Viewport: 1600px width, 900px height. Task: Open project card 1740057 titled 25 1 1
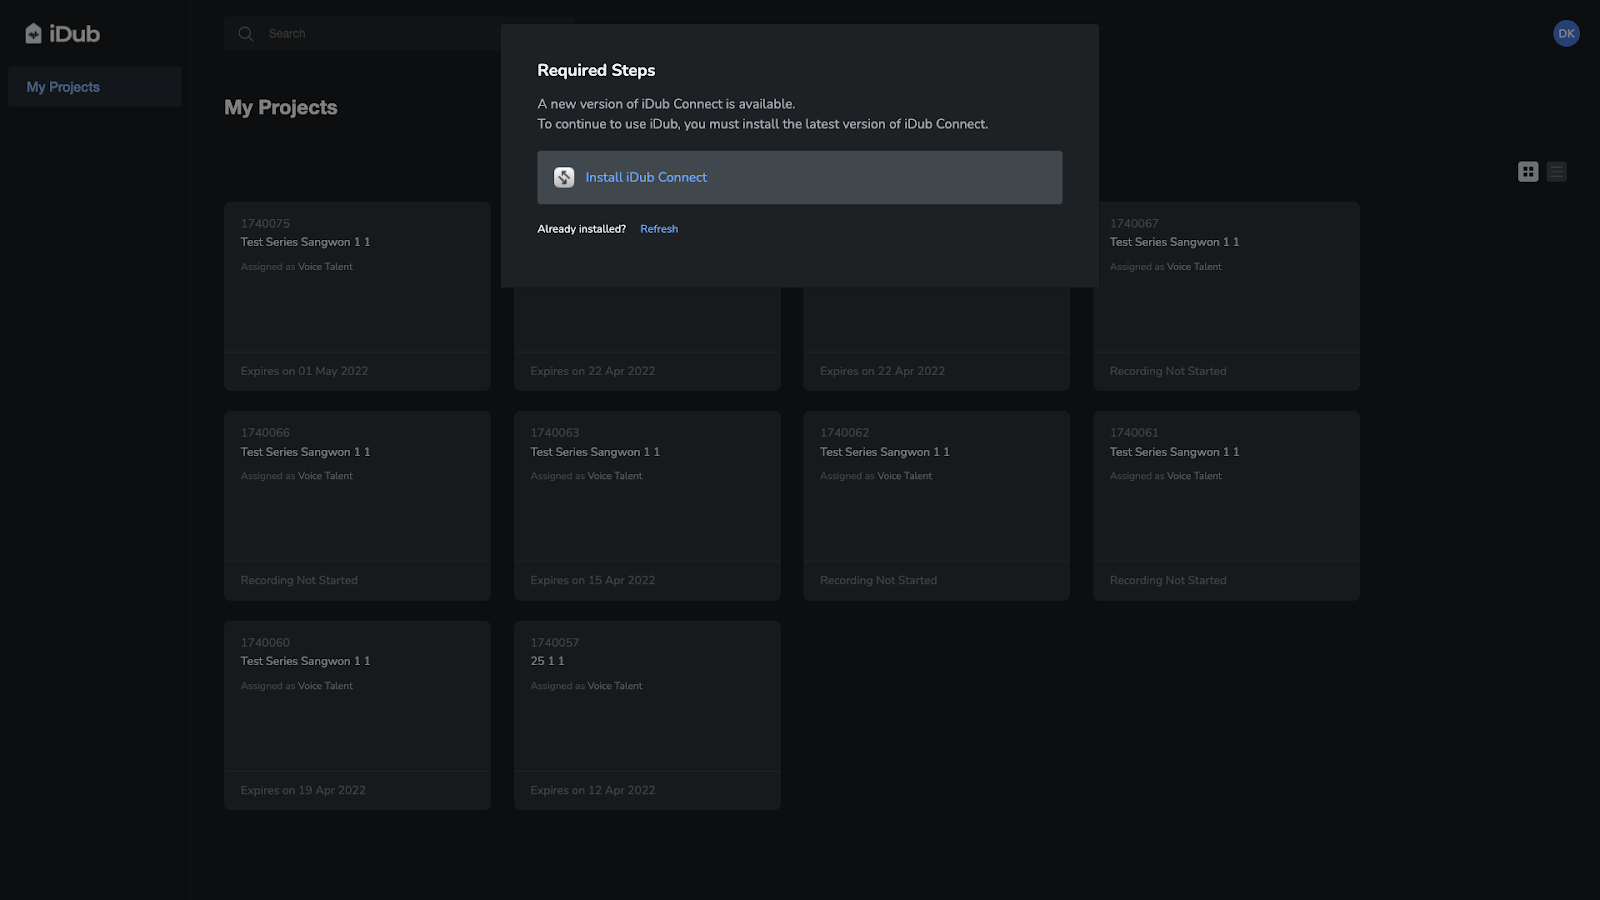click(x=647, y=715)
